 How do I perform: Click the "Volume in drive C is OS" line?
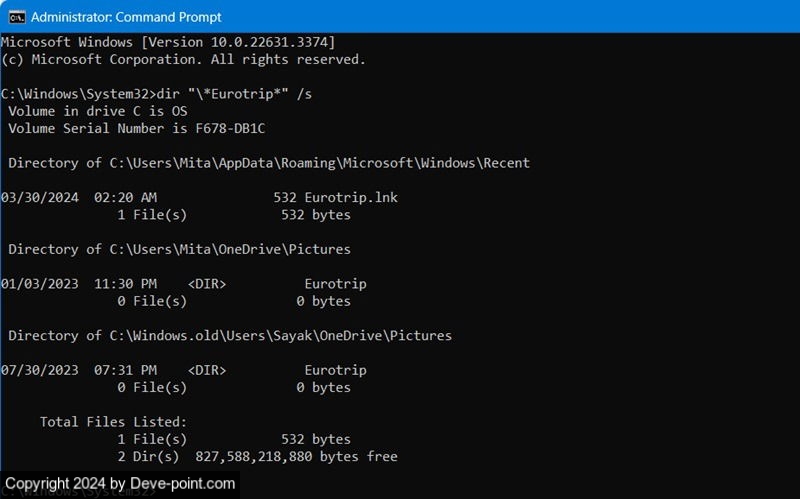(97, 111)
